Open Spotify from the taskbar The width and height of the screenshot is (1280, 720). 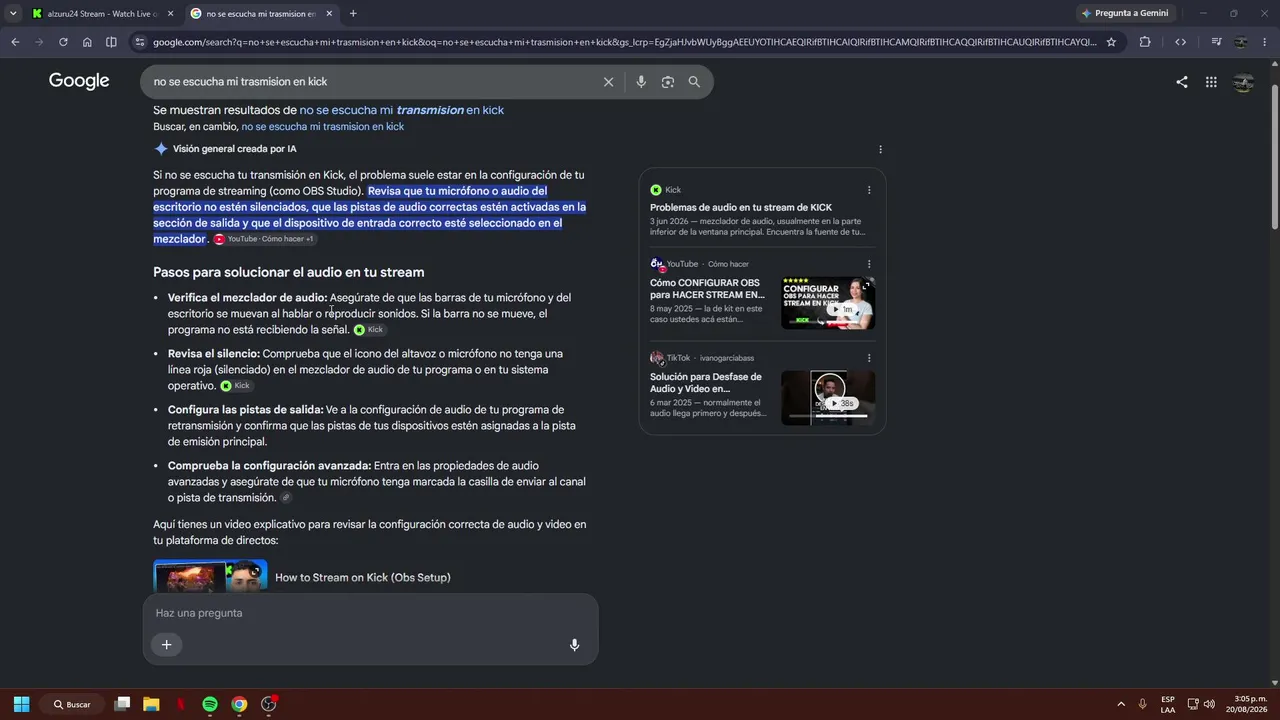coord(210,704)
